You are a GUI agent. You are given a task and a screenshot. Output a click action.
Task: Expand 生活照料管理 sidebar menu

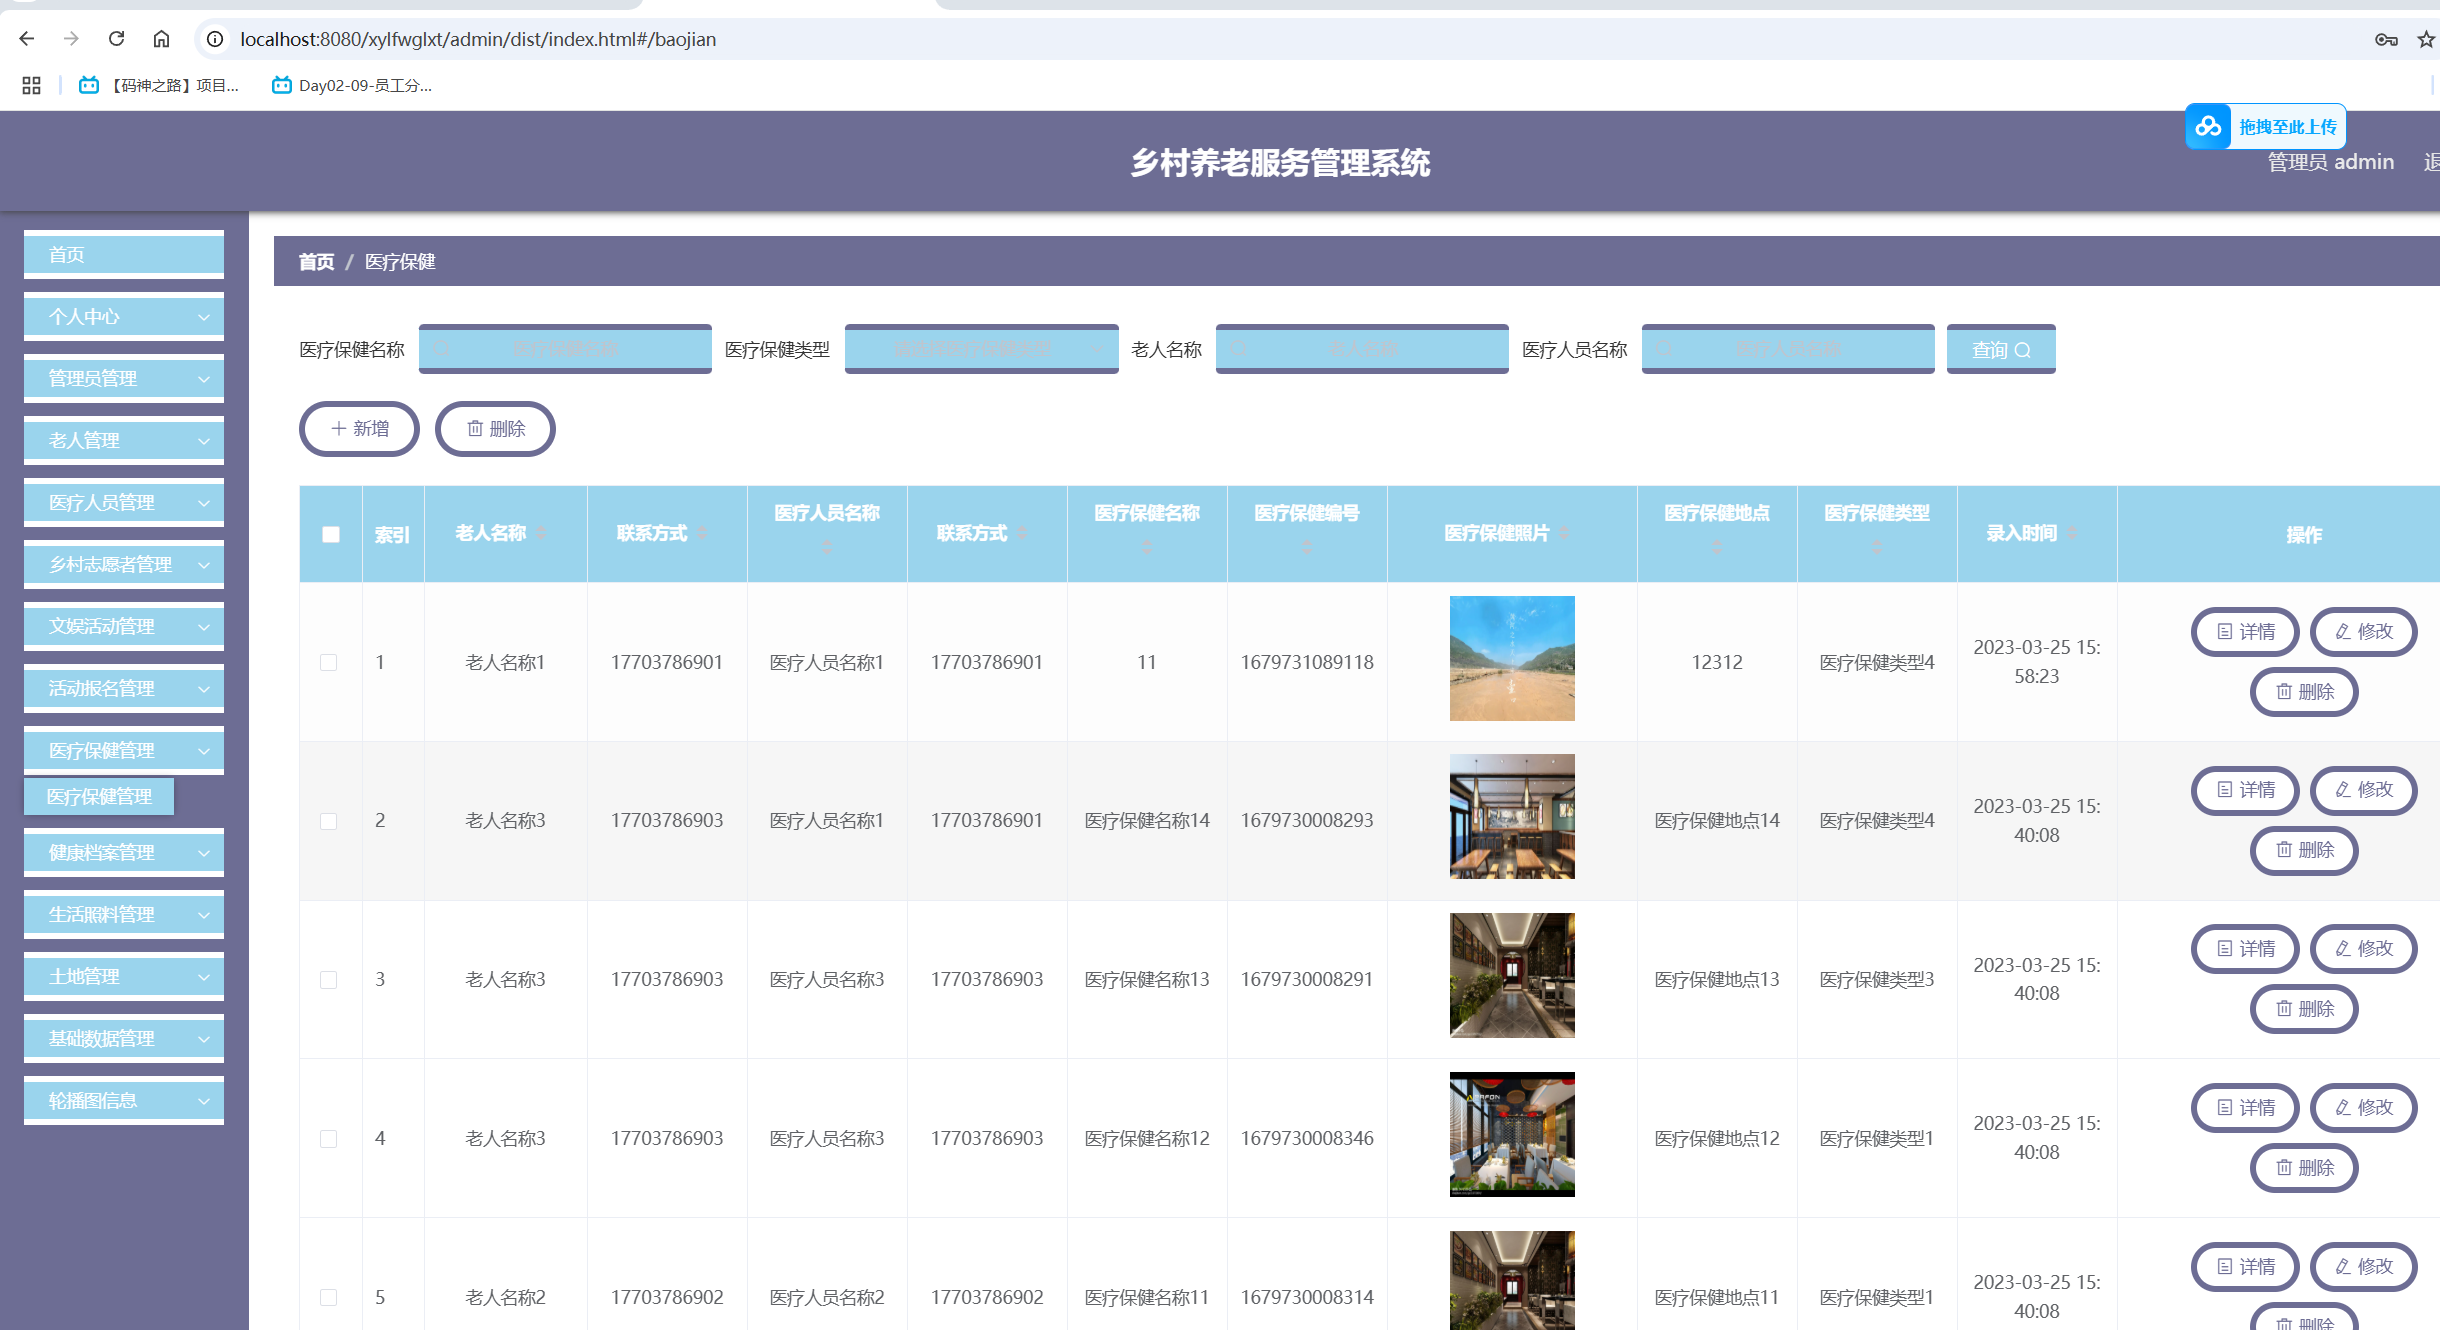tap(124, 915)
